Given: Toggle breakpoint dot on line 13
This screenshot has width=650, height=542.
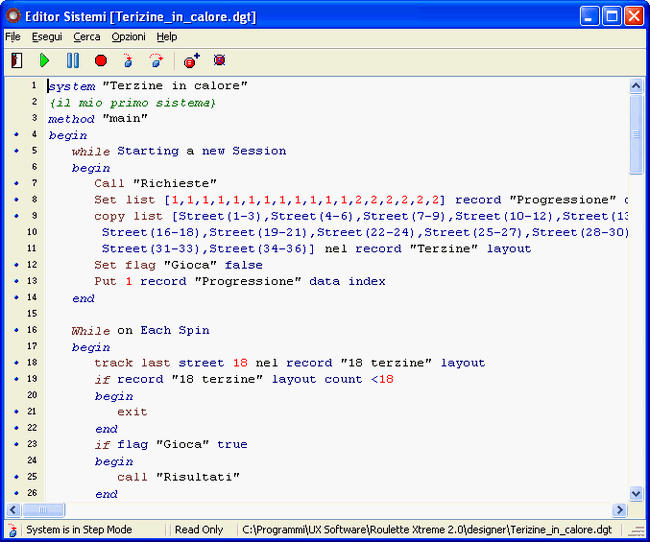Looking at the screenshot, I should click(17, 281).
